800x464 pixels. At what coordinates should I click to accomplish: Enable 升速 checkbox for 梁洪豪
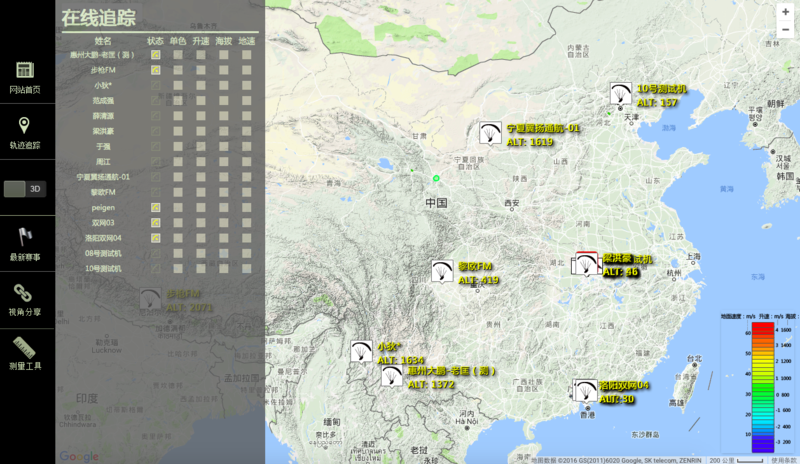click(201, 131)
